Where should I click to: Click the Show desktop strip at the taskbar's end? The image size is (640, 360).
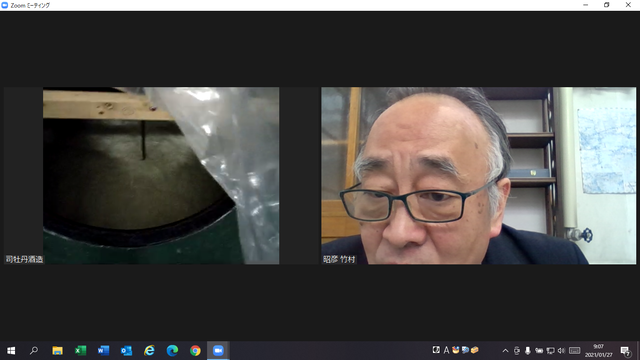(x=638, y=351)
